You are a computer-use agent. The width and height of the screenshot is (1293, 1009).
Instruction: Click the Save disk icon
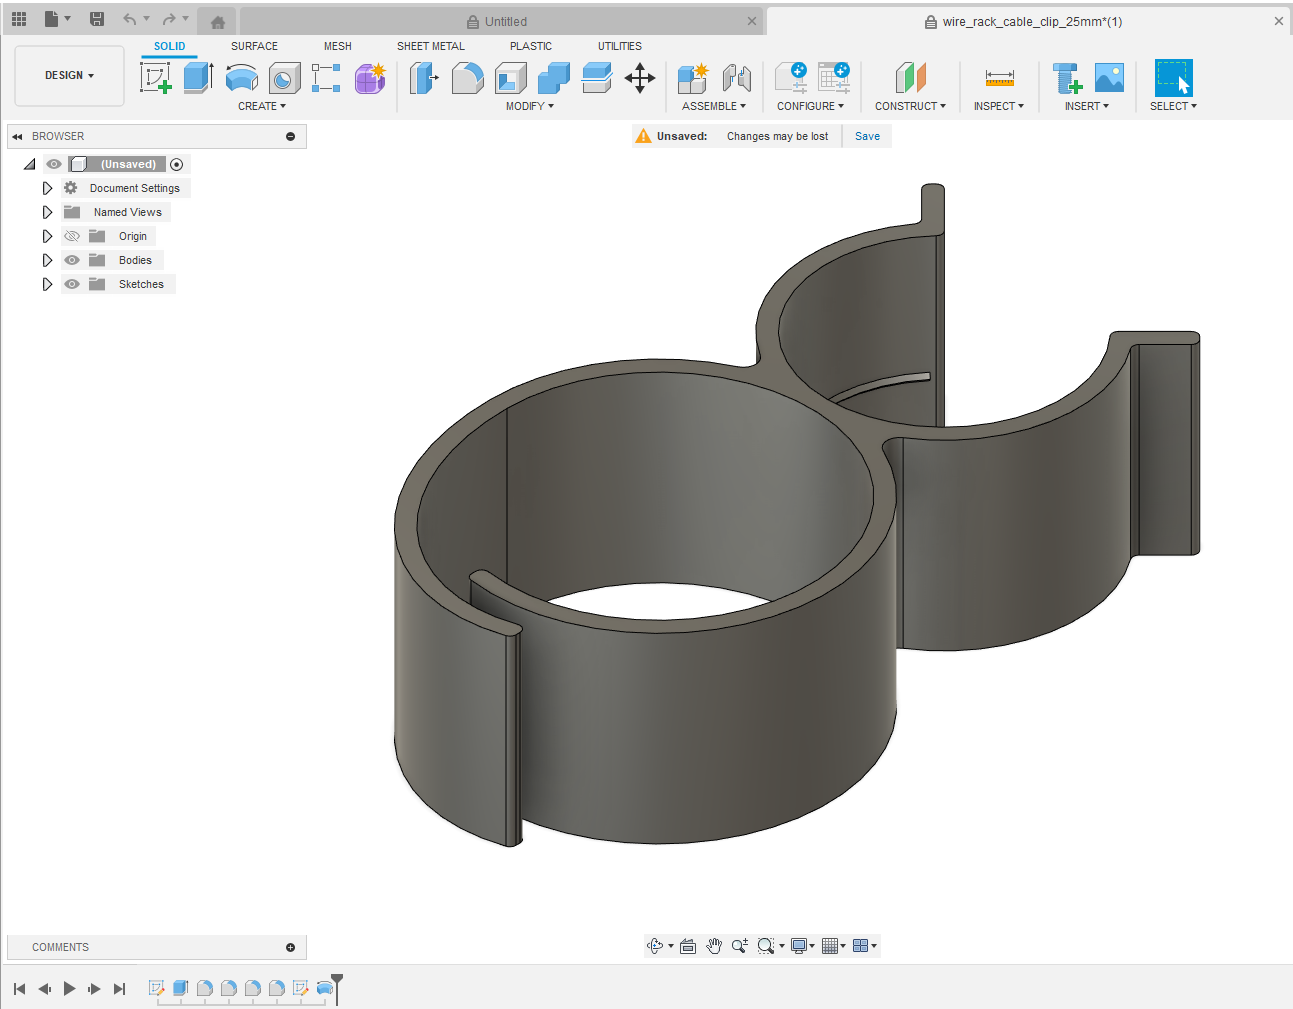(97, 19)
